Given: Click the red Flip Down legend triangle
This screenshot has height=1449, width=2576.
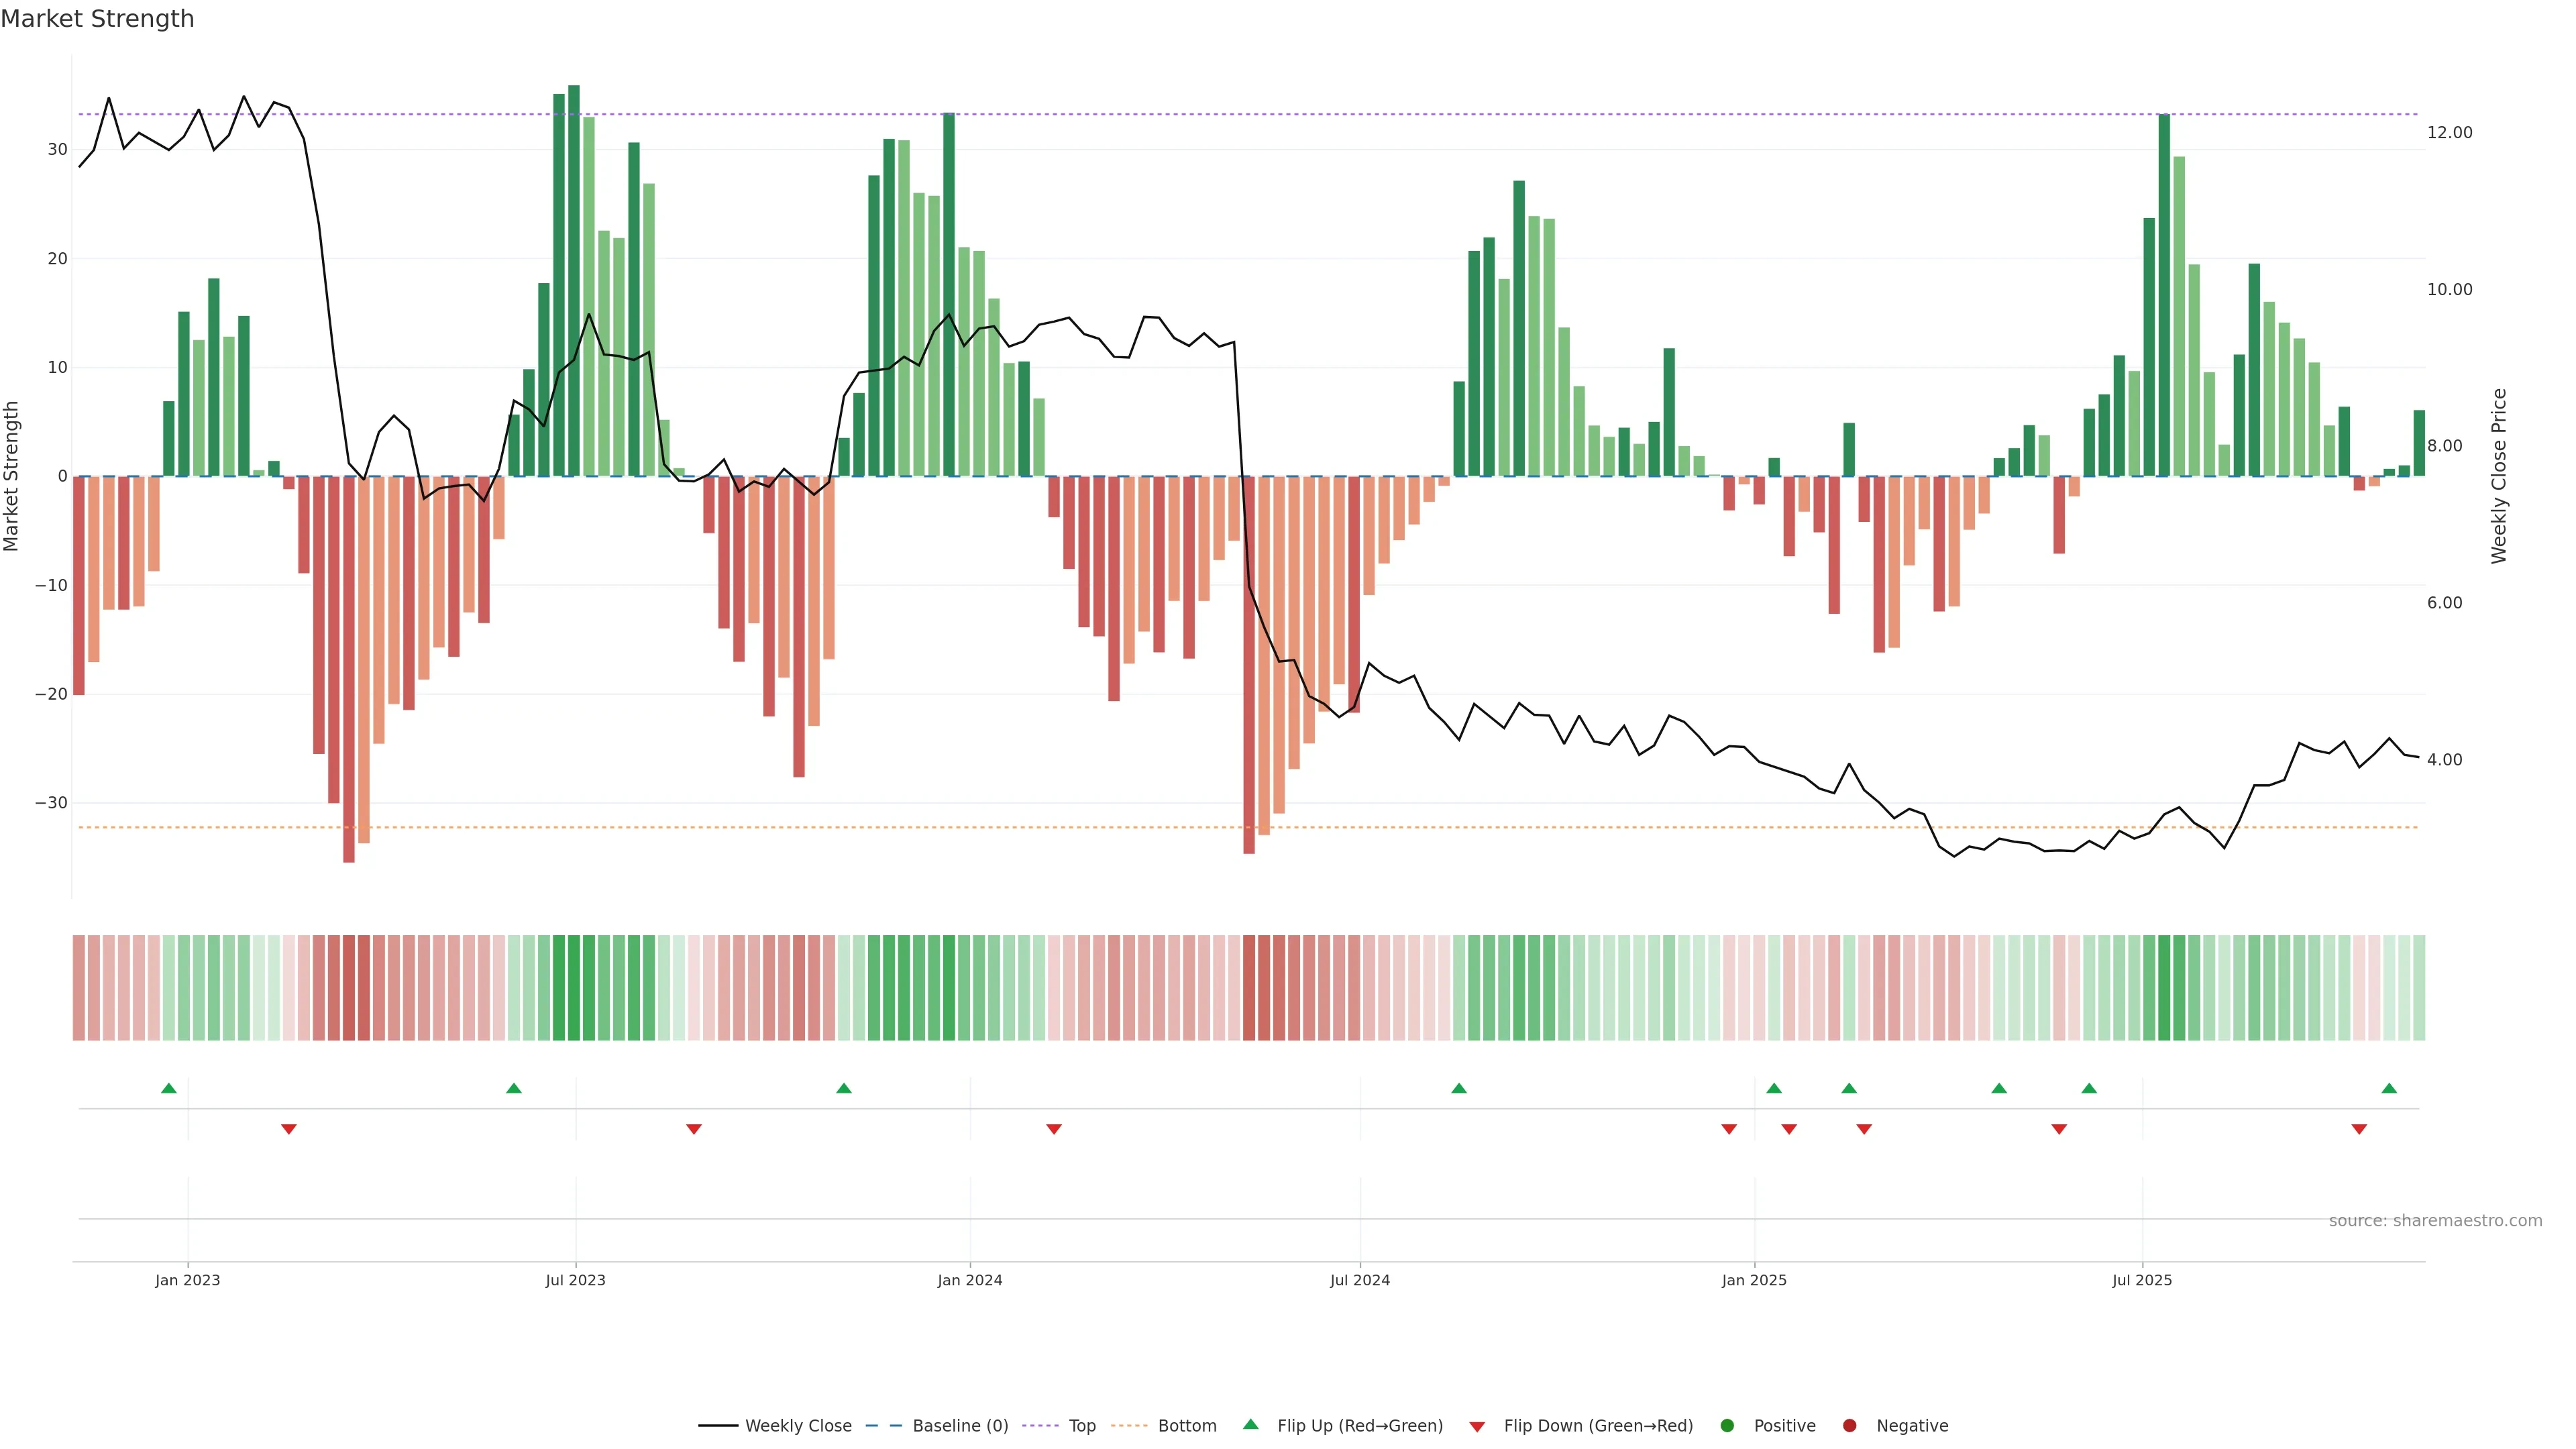Looking at the screenshot, I should (1477, 1427).
